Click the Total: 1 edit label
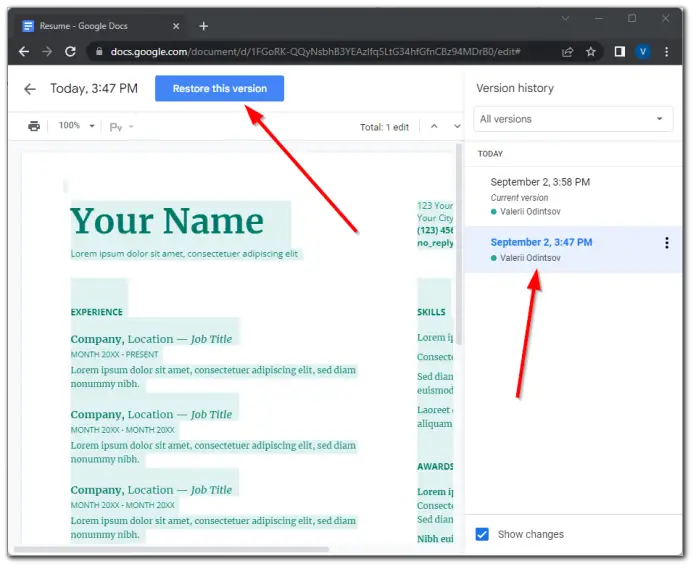Screen dimensions: 696x569 pyautogui.click(x=384, y=127)
